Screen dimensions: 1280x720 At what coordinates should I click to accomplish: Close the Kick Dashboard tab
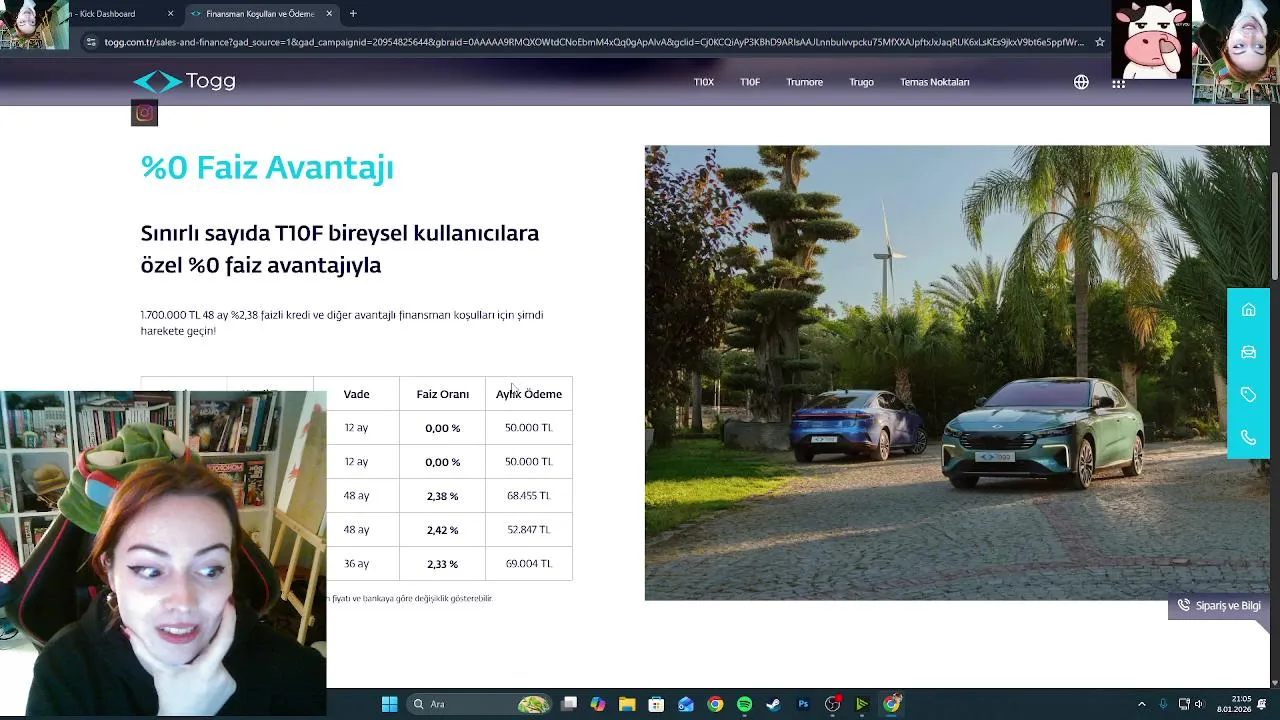(170, 14)
